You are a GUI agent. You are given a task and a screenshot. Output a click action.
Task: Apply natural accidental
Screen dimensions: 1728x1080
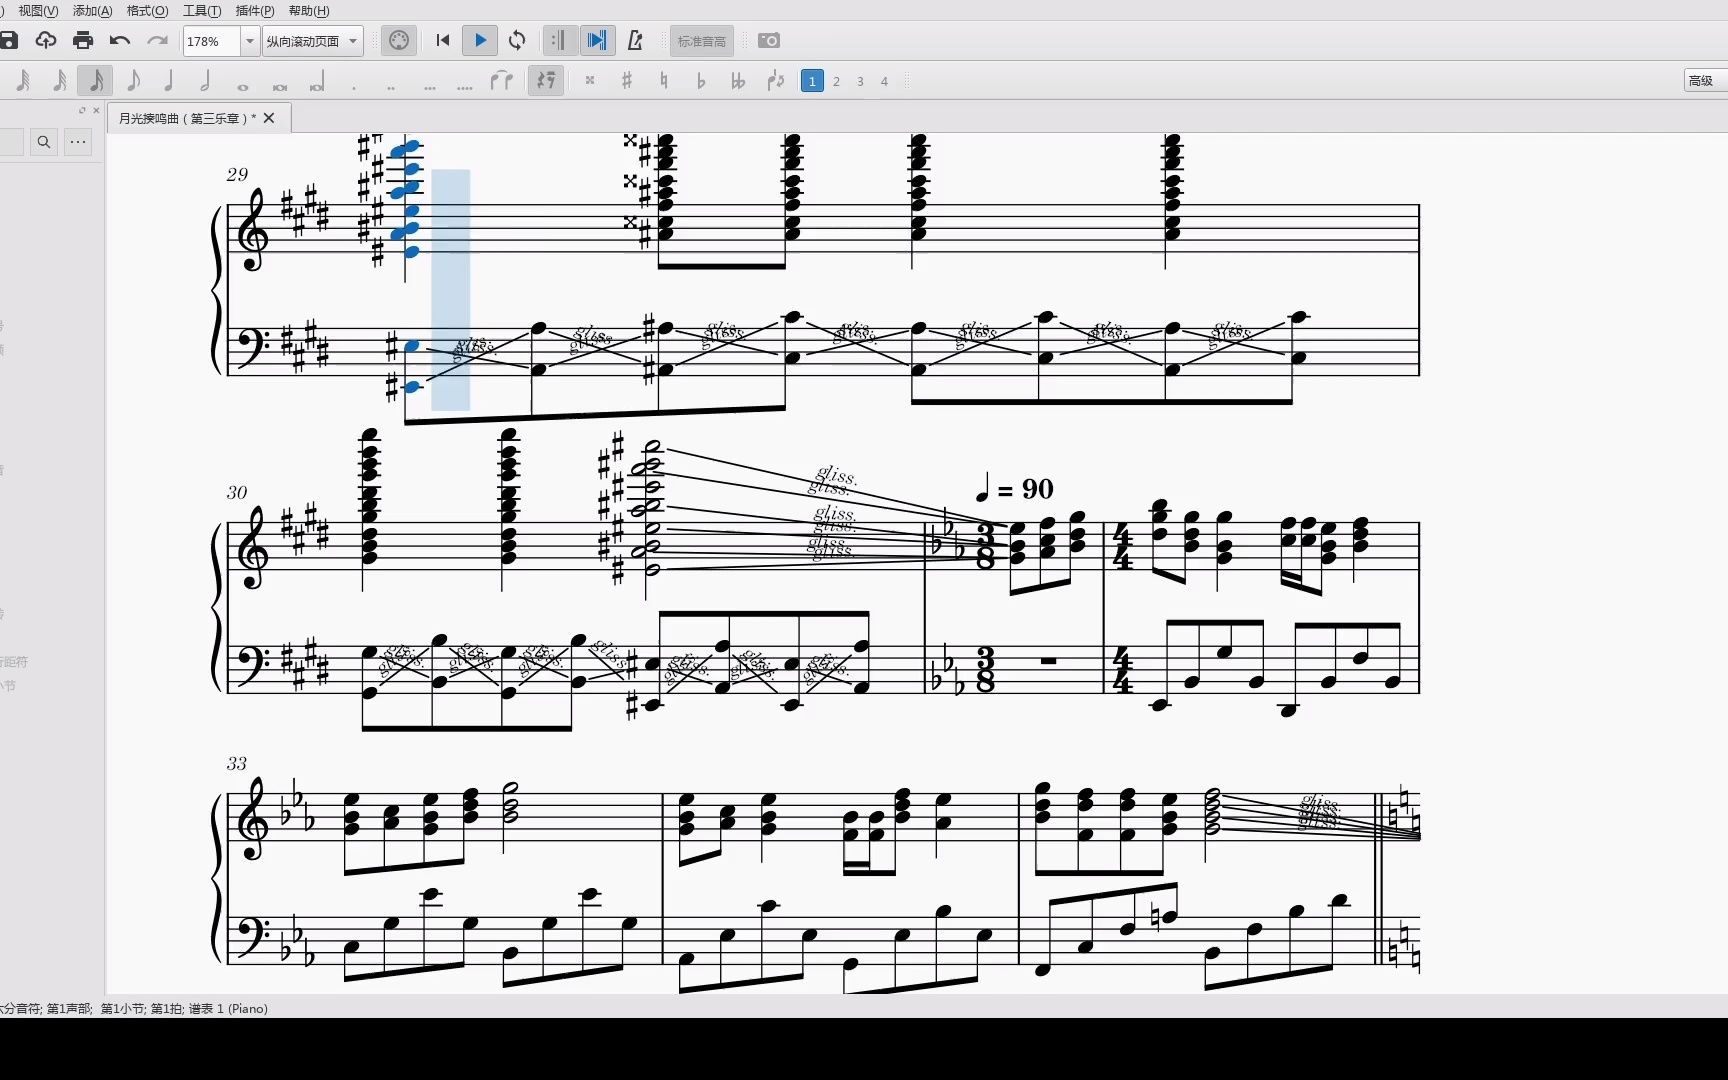(x=664, y=81)
